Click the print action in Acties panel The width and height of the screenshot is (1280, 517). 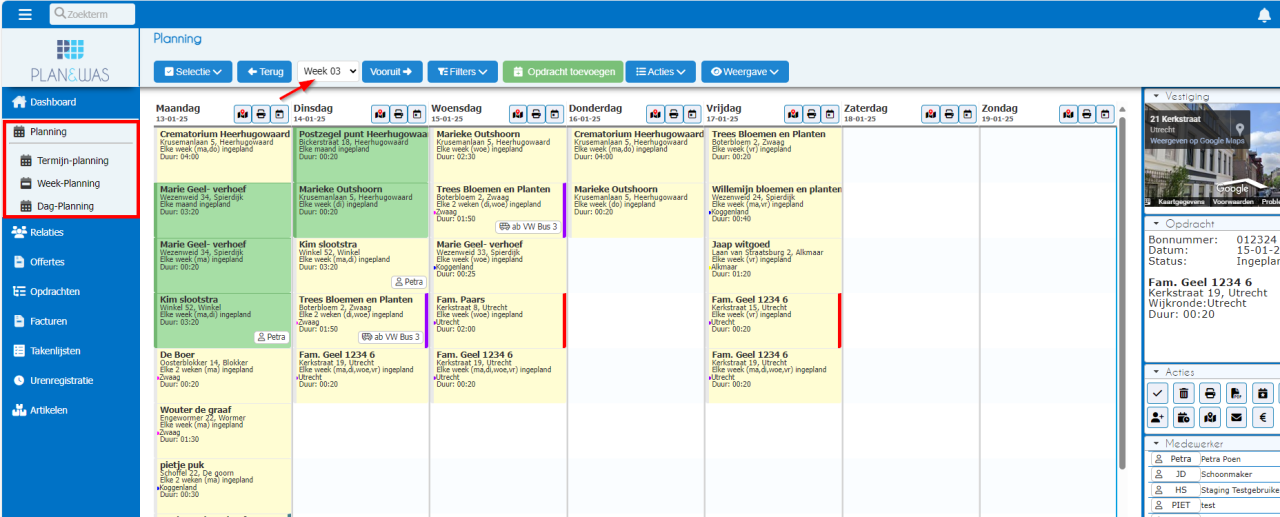1210,393
